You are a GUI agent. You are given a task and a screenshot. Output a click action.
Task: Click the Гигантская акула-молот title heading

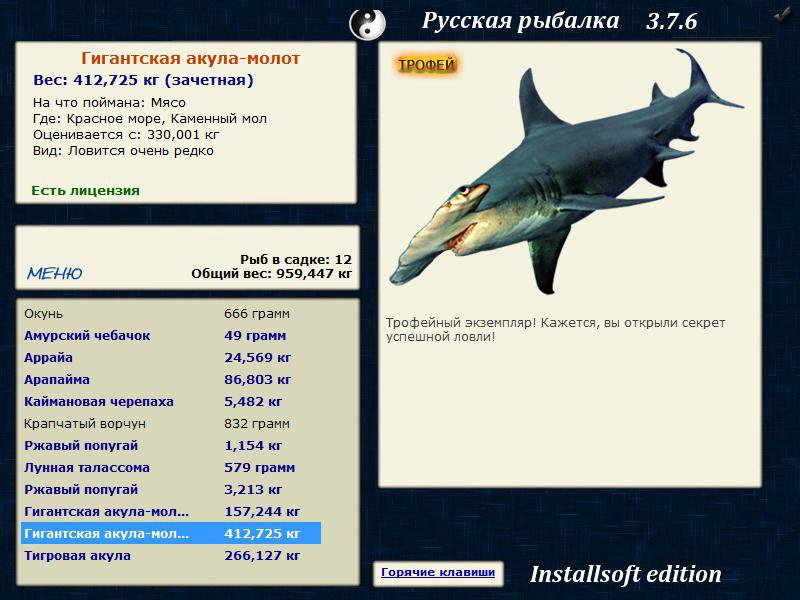coord(190,58)
